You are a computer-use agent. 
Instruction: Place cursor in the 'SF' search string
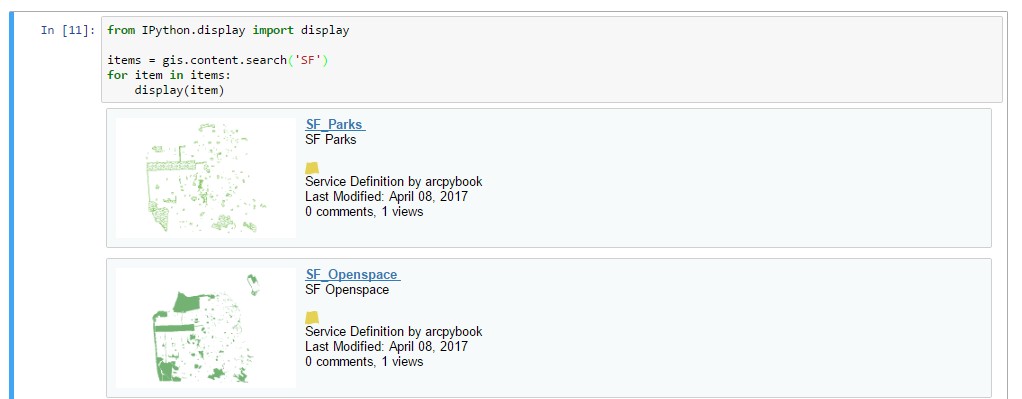pos(310,60)
